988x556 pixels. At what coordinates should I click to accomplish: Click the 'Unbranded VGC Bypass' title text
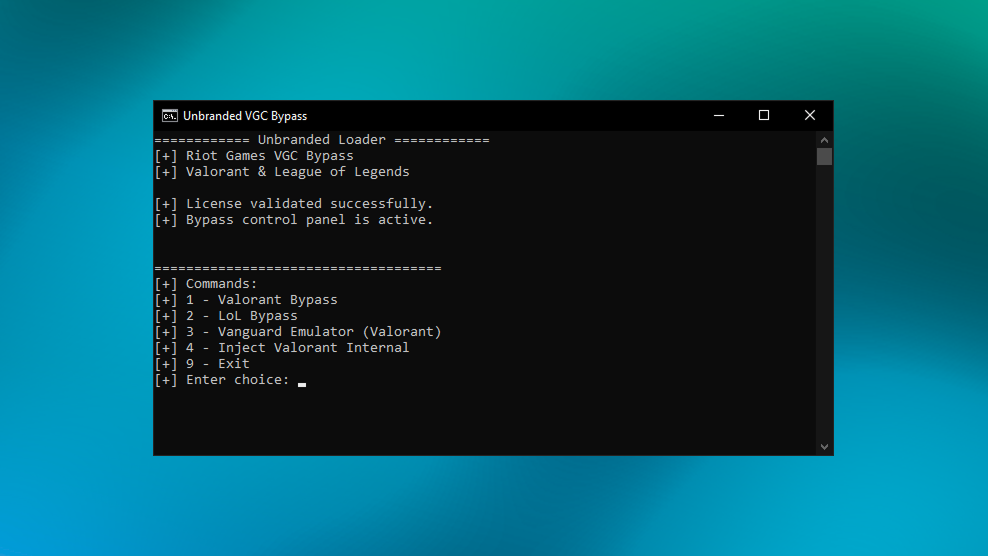tap(245, 116)
